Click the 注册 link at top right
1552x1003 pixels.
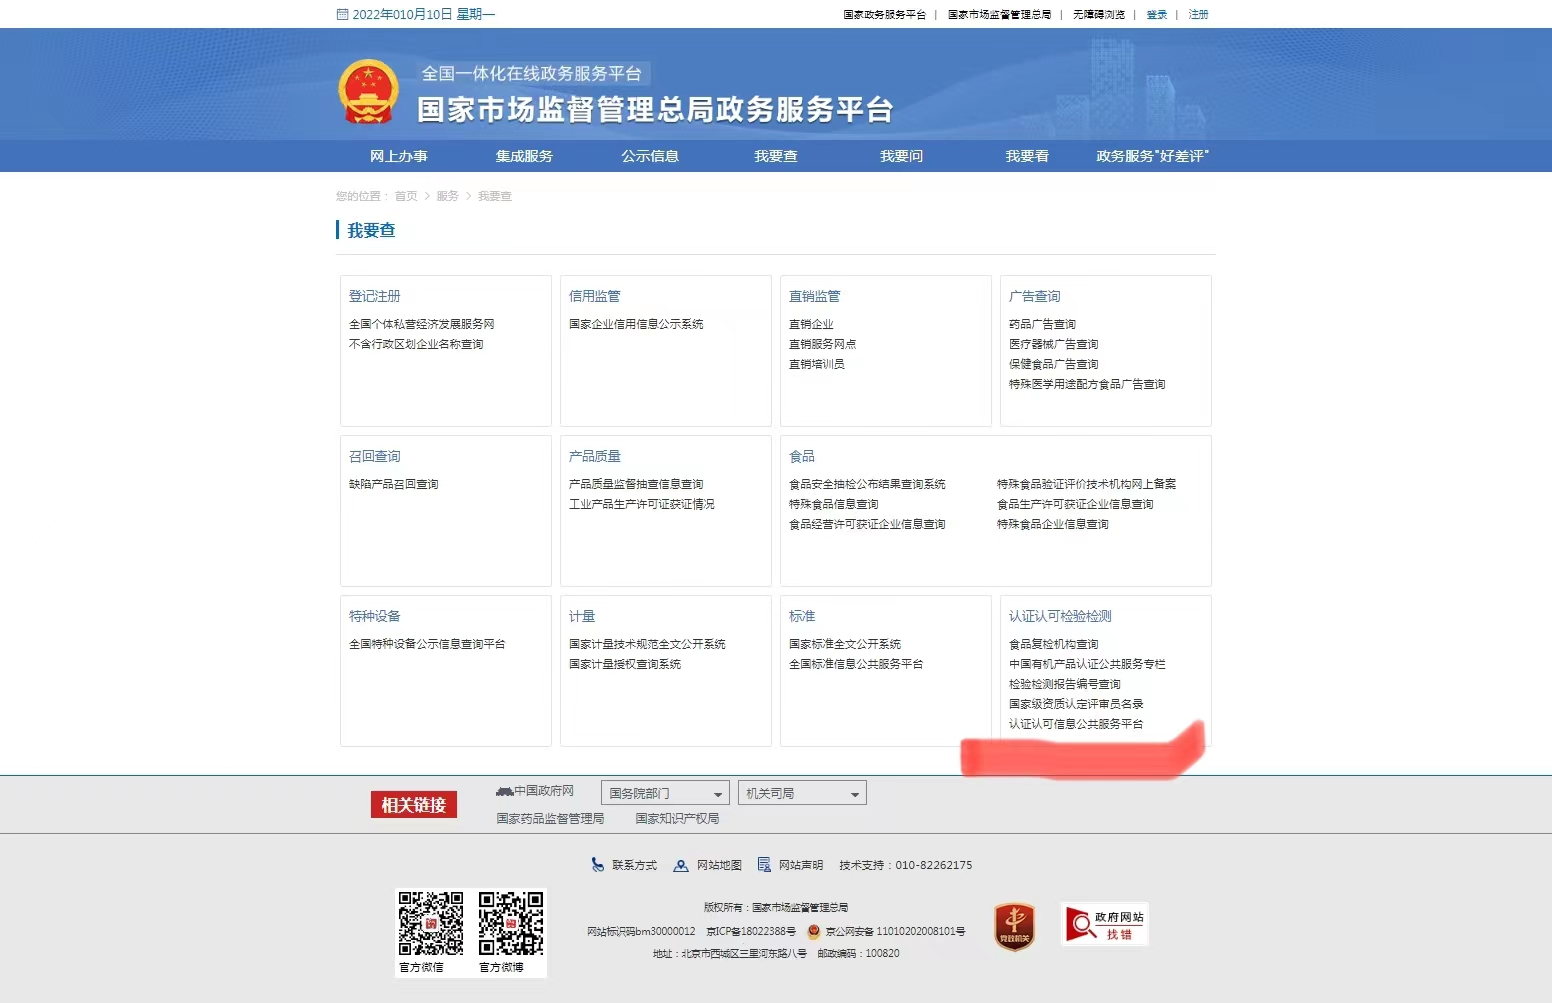[1198, 15]
